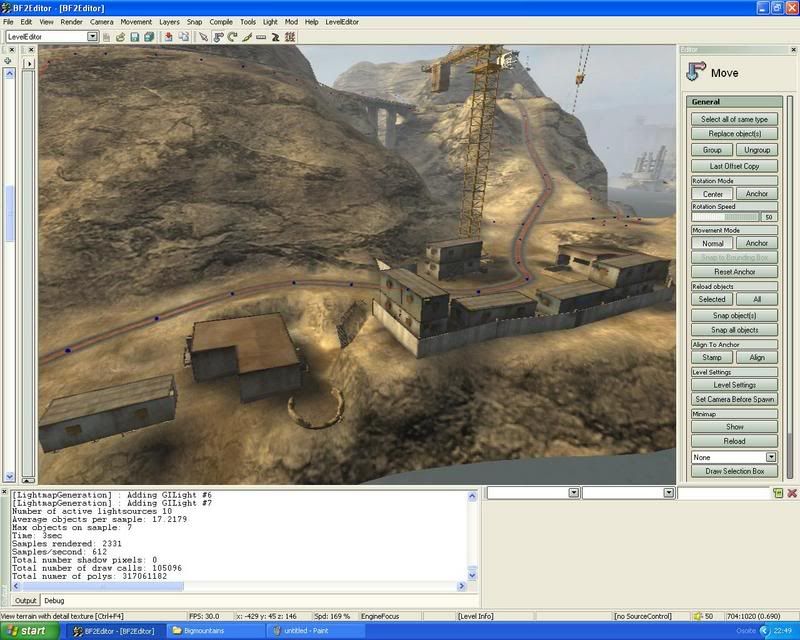The image size is (800, 640).
Task: Click the green add icon near bottom right
Action: tap(777, 493)
